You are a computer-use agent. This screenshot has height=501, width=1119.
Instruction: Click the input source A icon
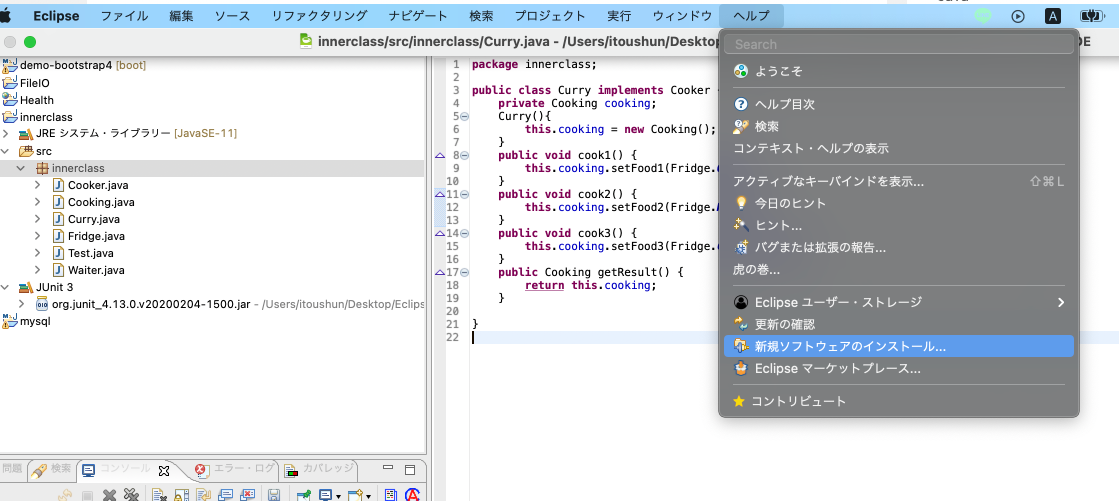click(x=1052, y=16)
